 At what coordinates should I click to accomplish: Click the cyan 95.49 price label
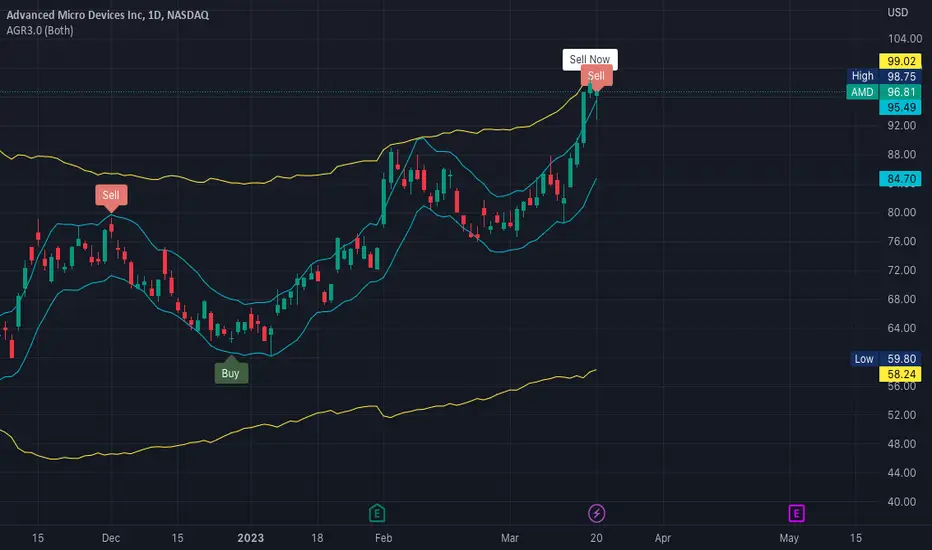tap(900, 107)
